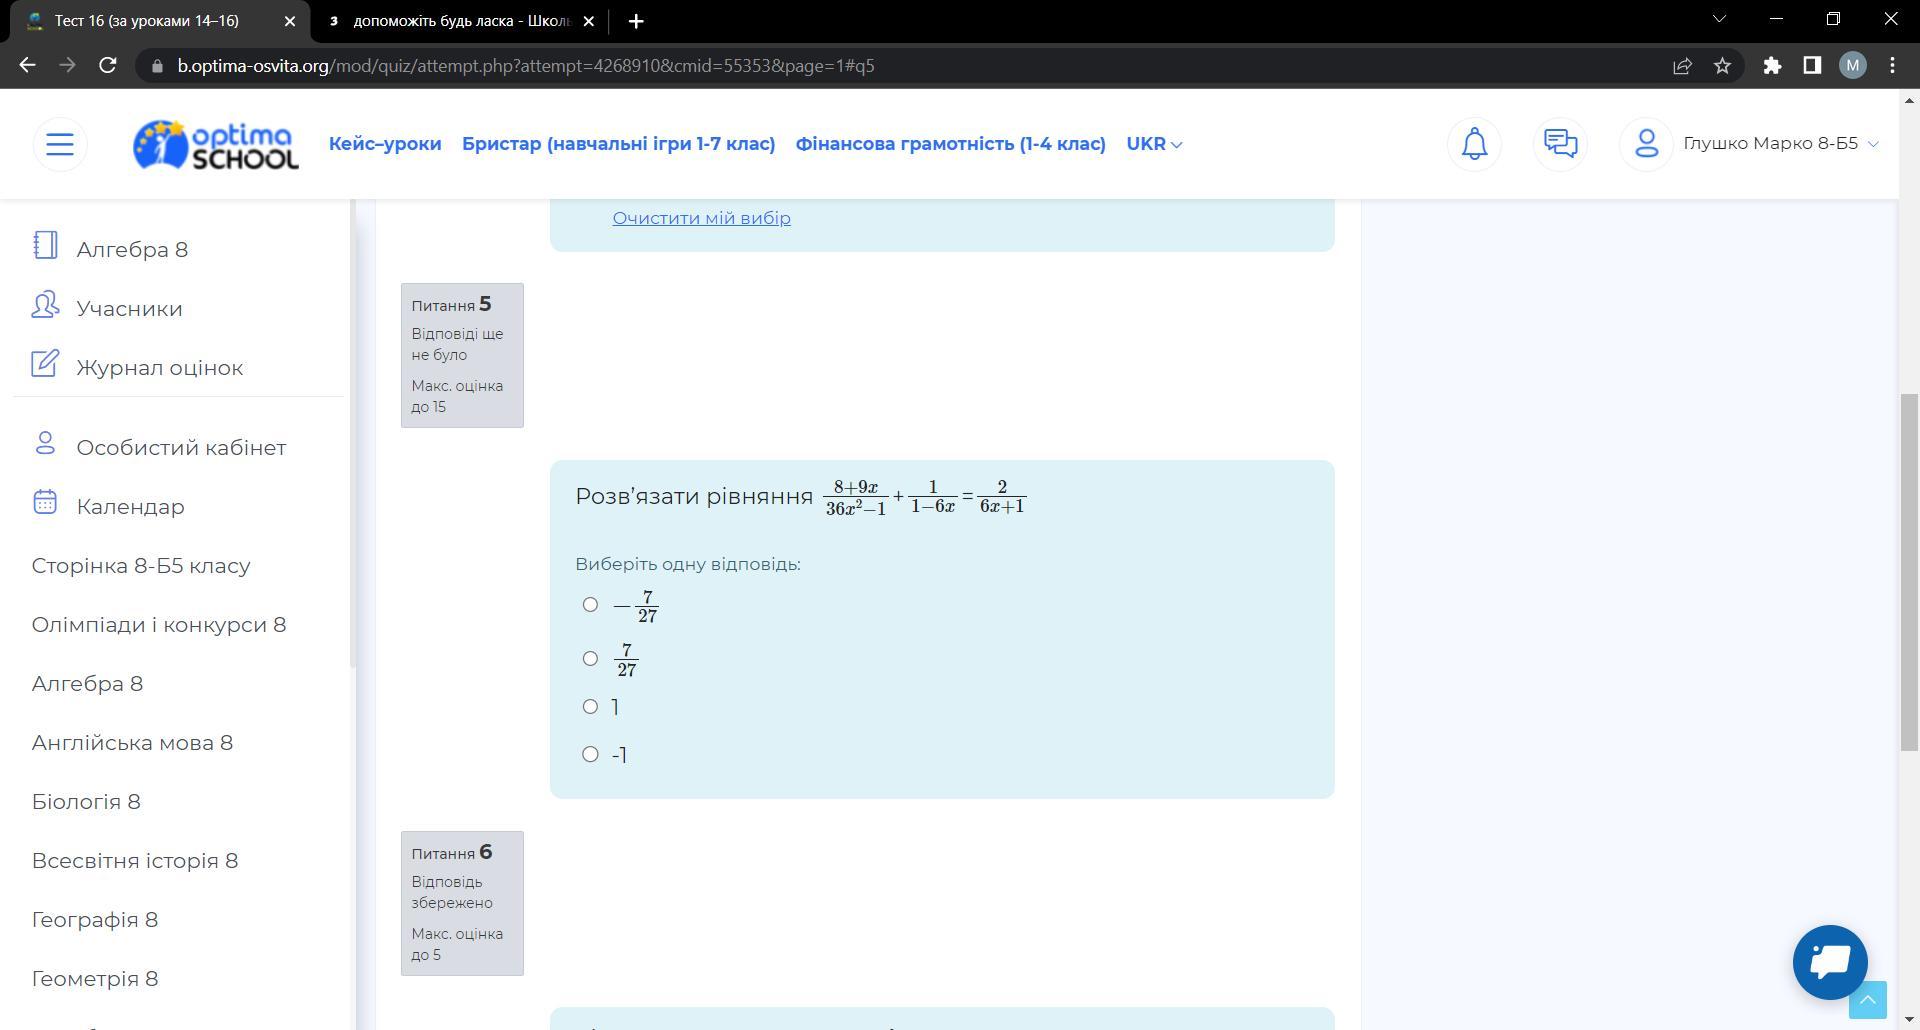Click the Особистий кабінет person icon
This screenshot has height=1030, width=1920.
tap(45, 443)
